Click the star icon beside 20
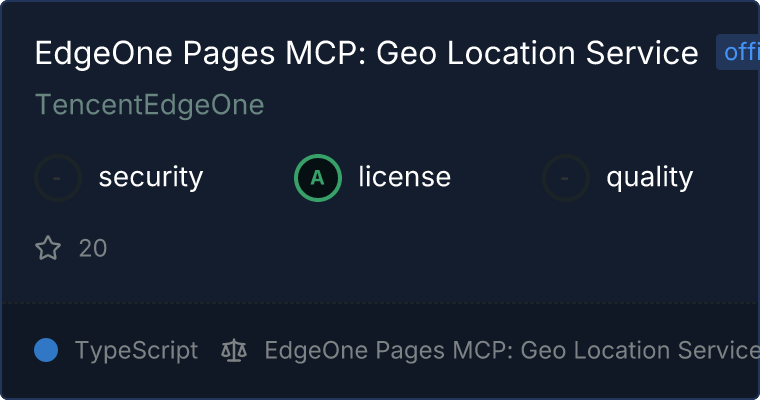The height and width of the screenshot is (400, 760). point(48,248)
